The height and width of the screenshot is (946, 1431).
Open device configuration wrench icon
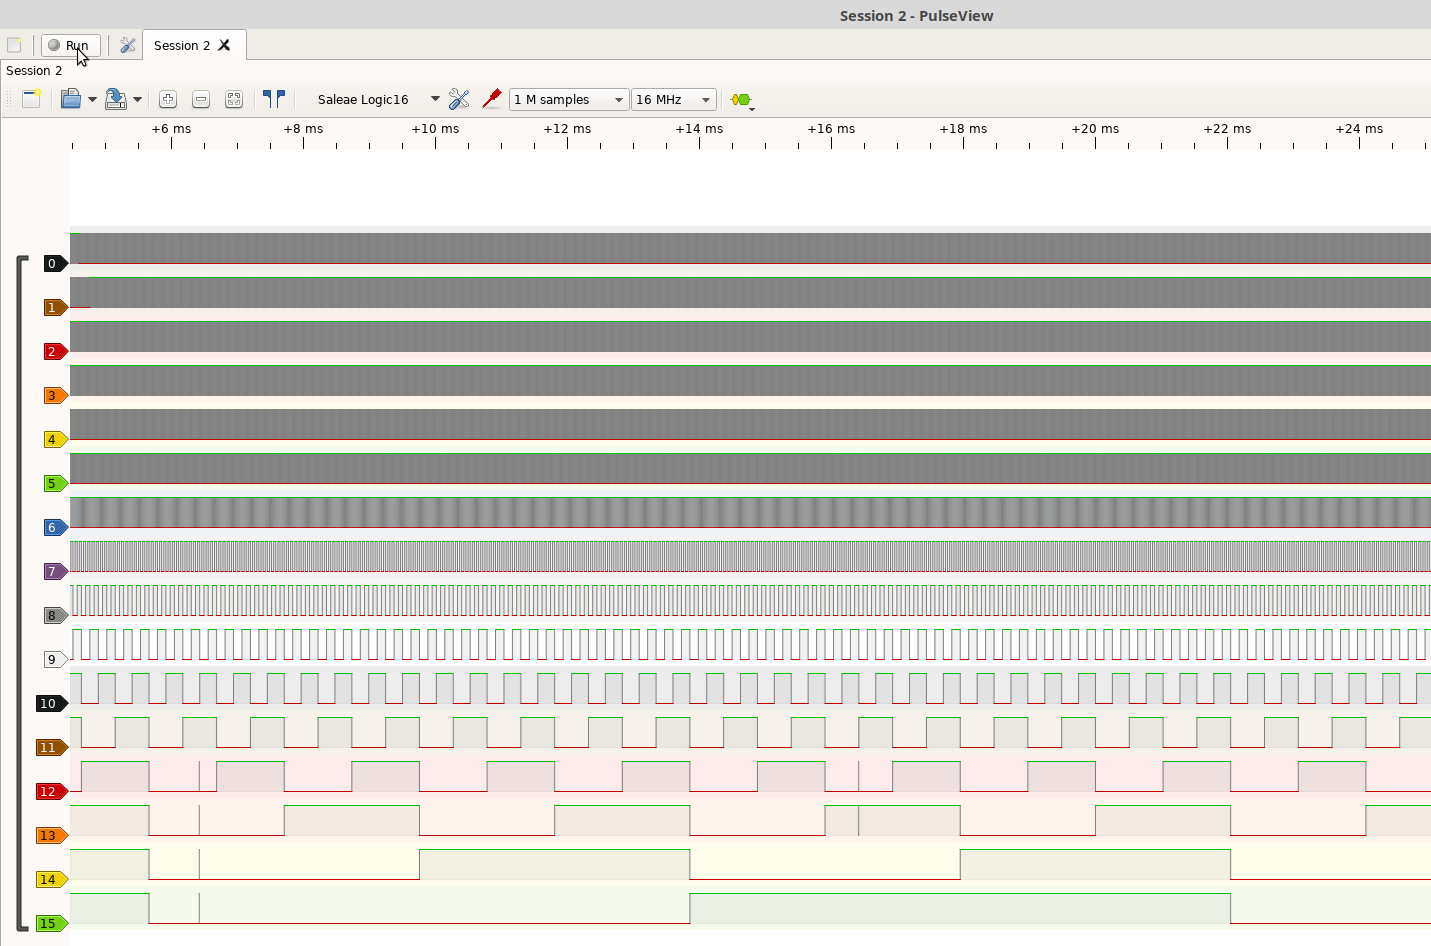tap(459, 99)
